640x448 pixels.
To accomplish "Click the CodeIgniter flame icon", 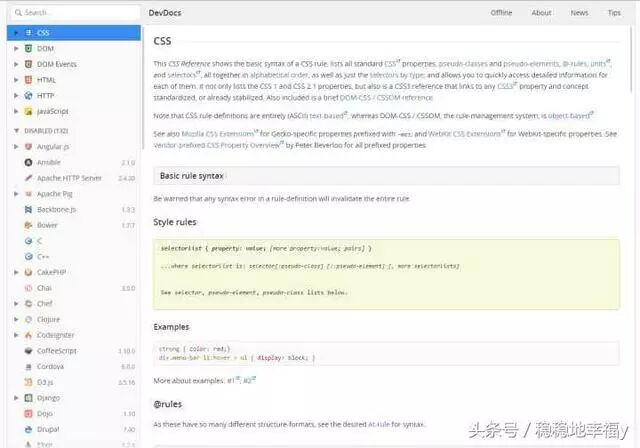I will 28,335.
